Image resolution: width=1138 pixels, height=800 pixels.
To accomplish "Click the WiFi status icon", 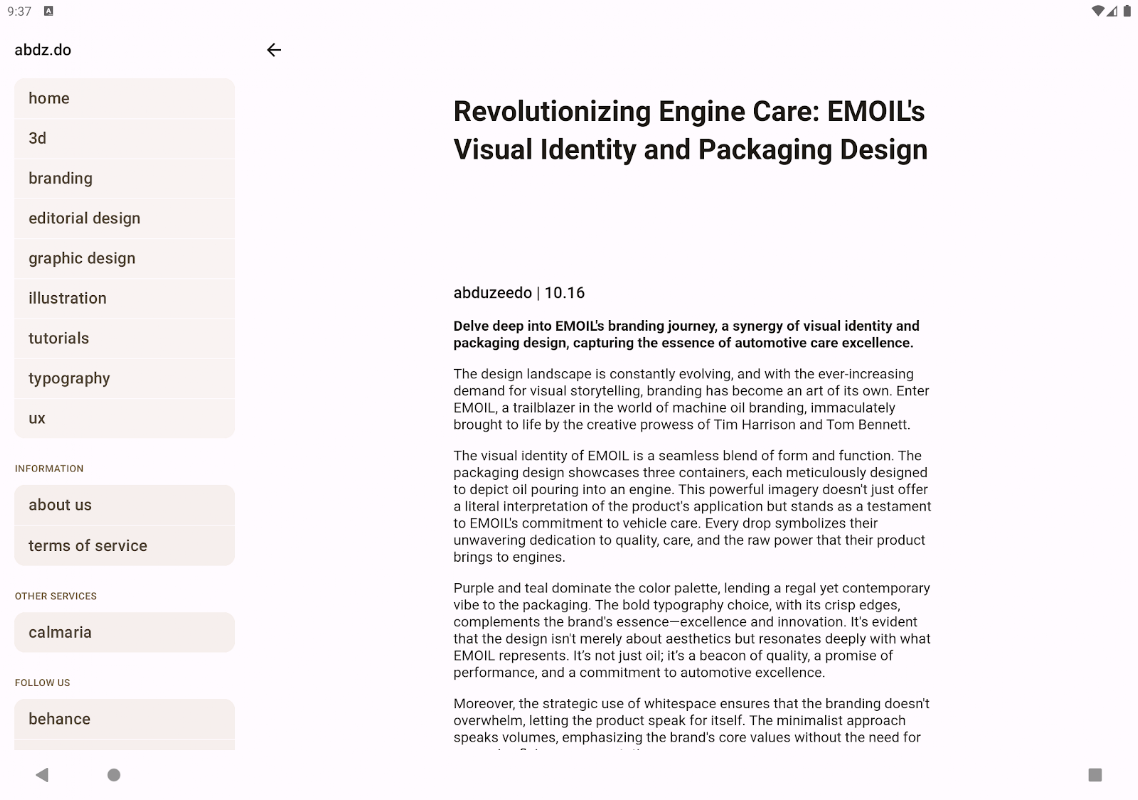I will coord(1097,11).
